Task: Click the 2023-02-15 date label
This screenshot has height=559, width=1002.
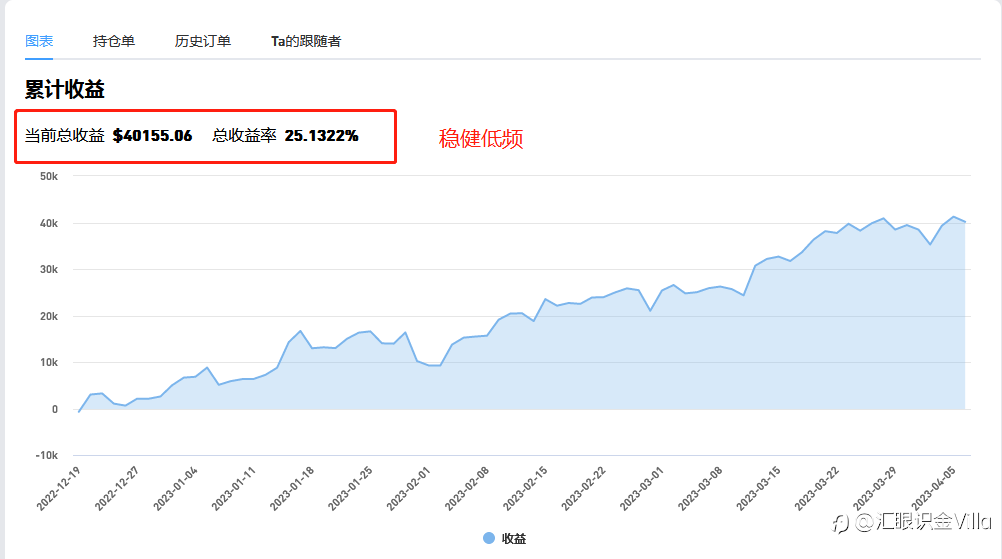Action: click(525, 489)
